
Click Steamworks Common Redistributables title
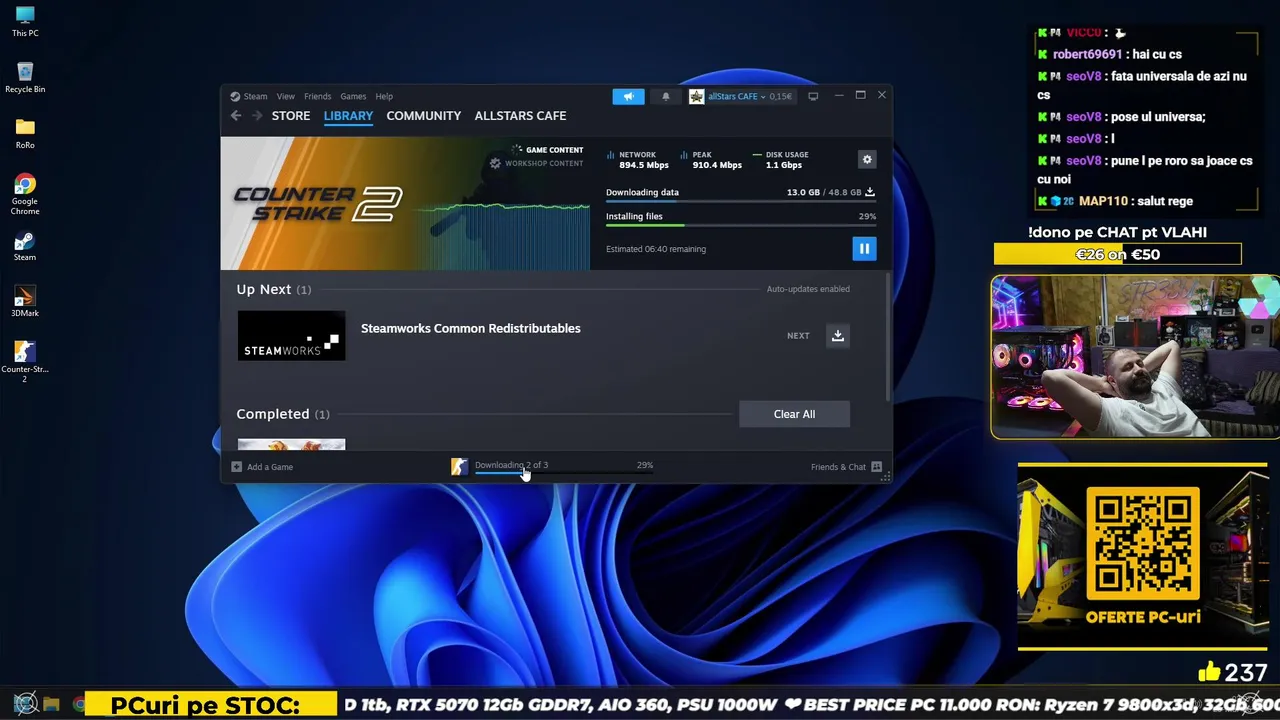click(x=470, y=328)
